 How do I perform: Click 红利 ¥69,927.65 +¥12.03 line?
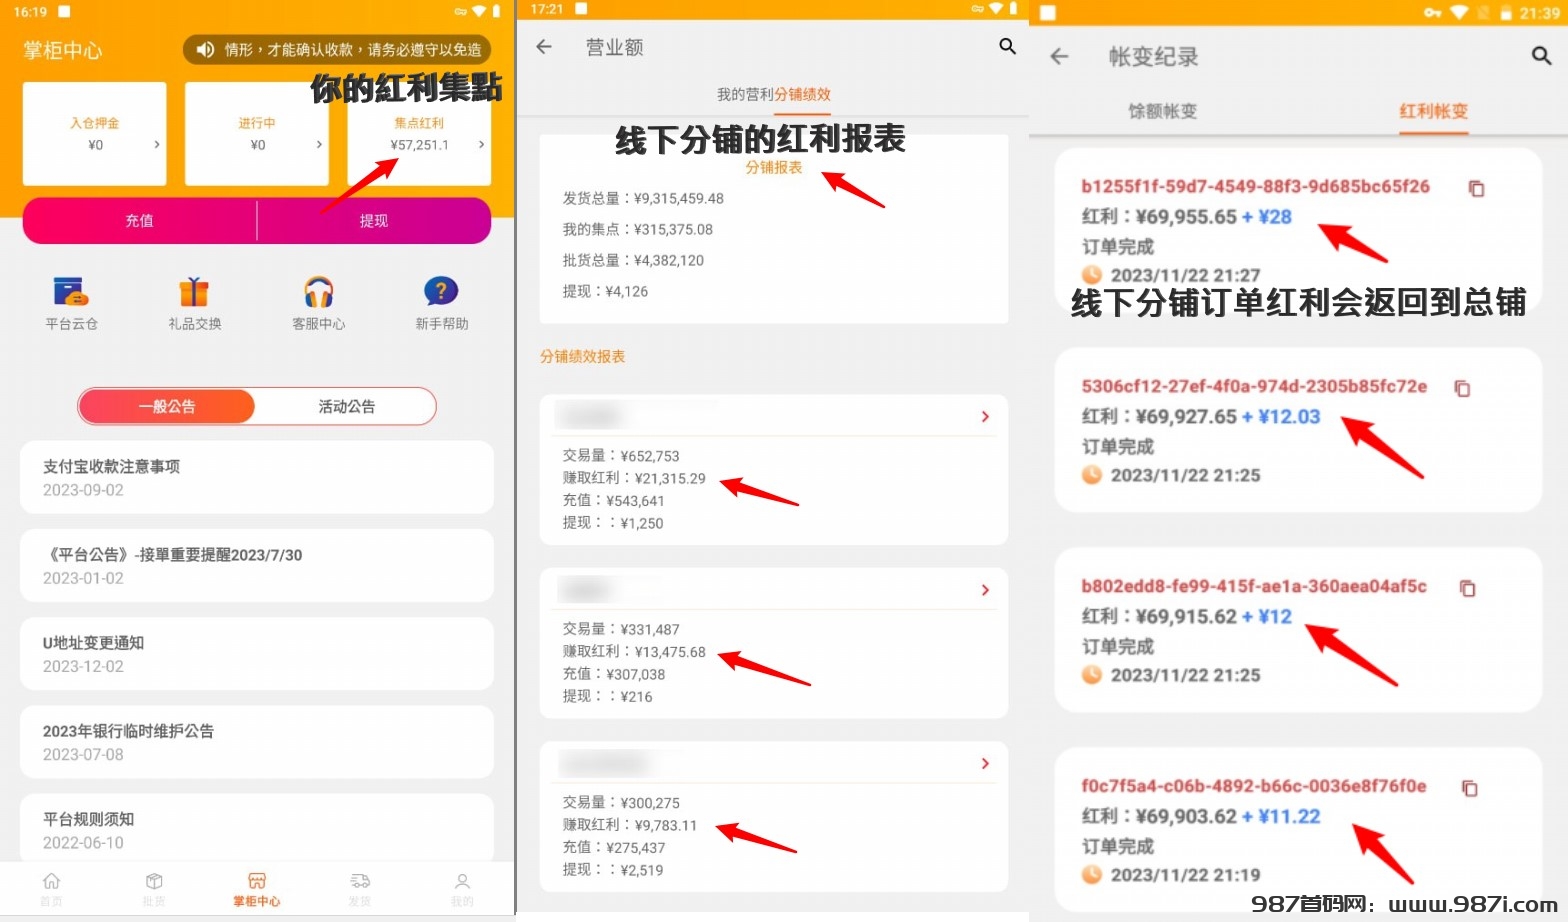[1200, 417]
